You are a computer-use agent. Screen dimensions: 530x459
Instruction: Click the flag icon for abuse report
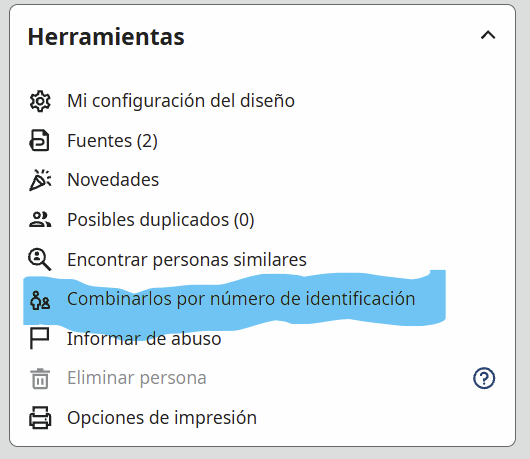click(x=40, y=338)
